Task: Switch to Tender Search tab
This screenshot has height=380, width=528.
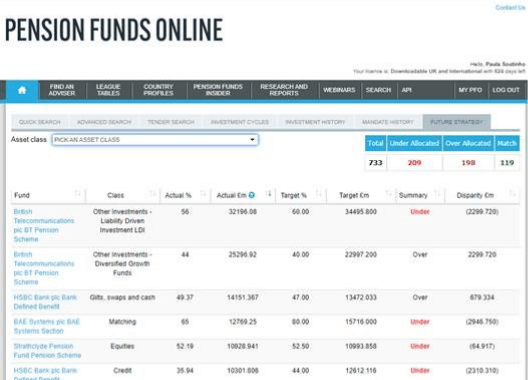Action: coord(171,122)
